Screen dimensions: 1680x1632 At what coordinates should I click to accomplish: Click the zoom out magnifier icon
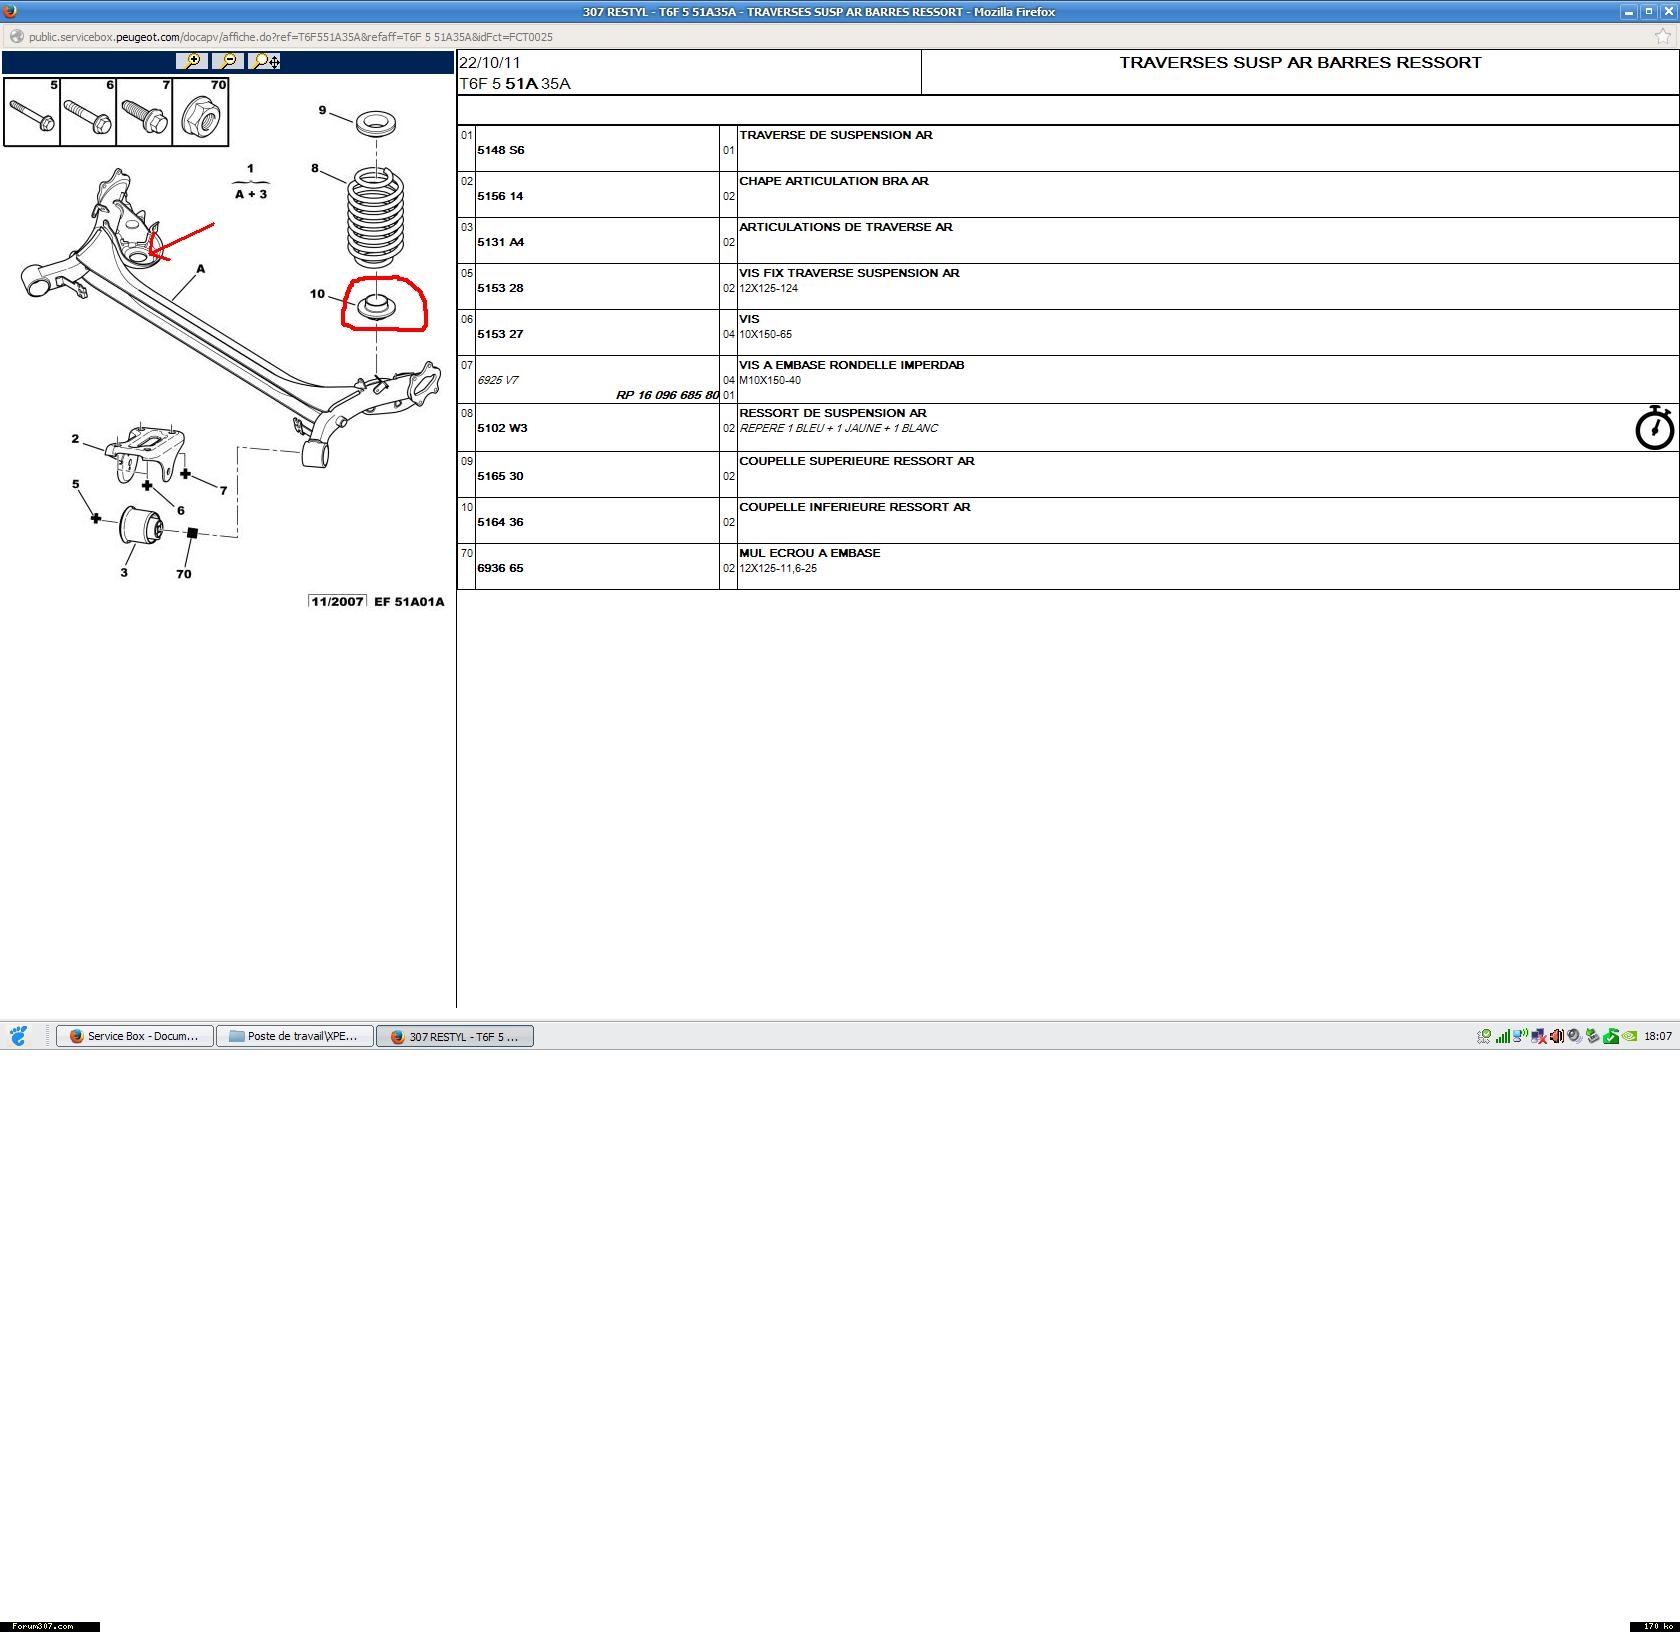coord(228,61)
